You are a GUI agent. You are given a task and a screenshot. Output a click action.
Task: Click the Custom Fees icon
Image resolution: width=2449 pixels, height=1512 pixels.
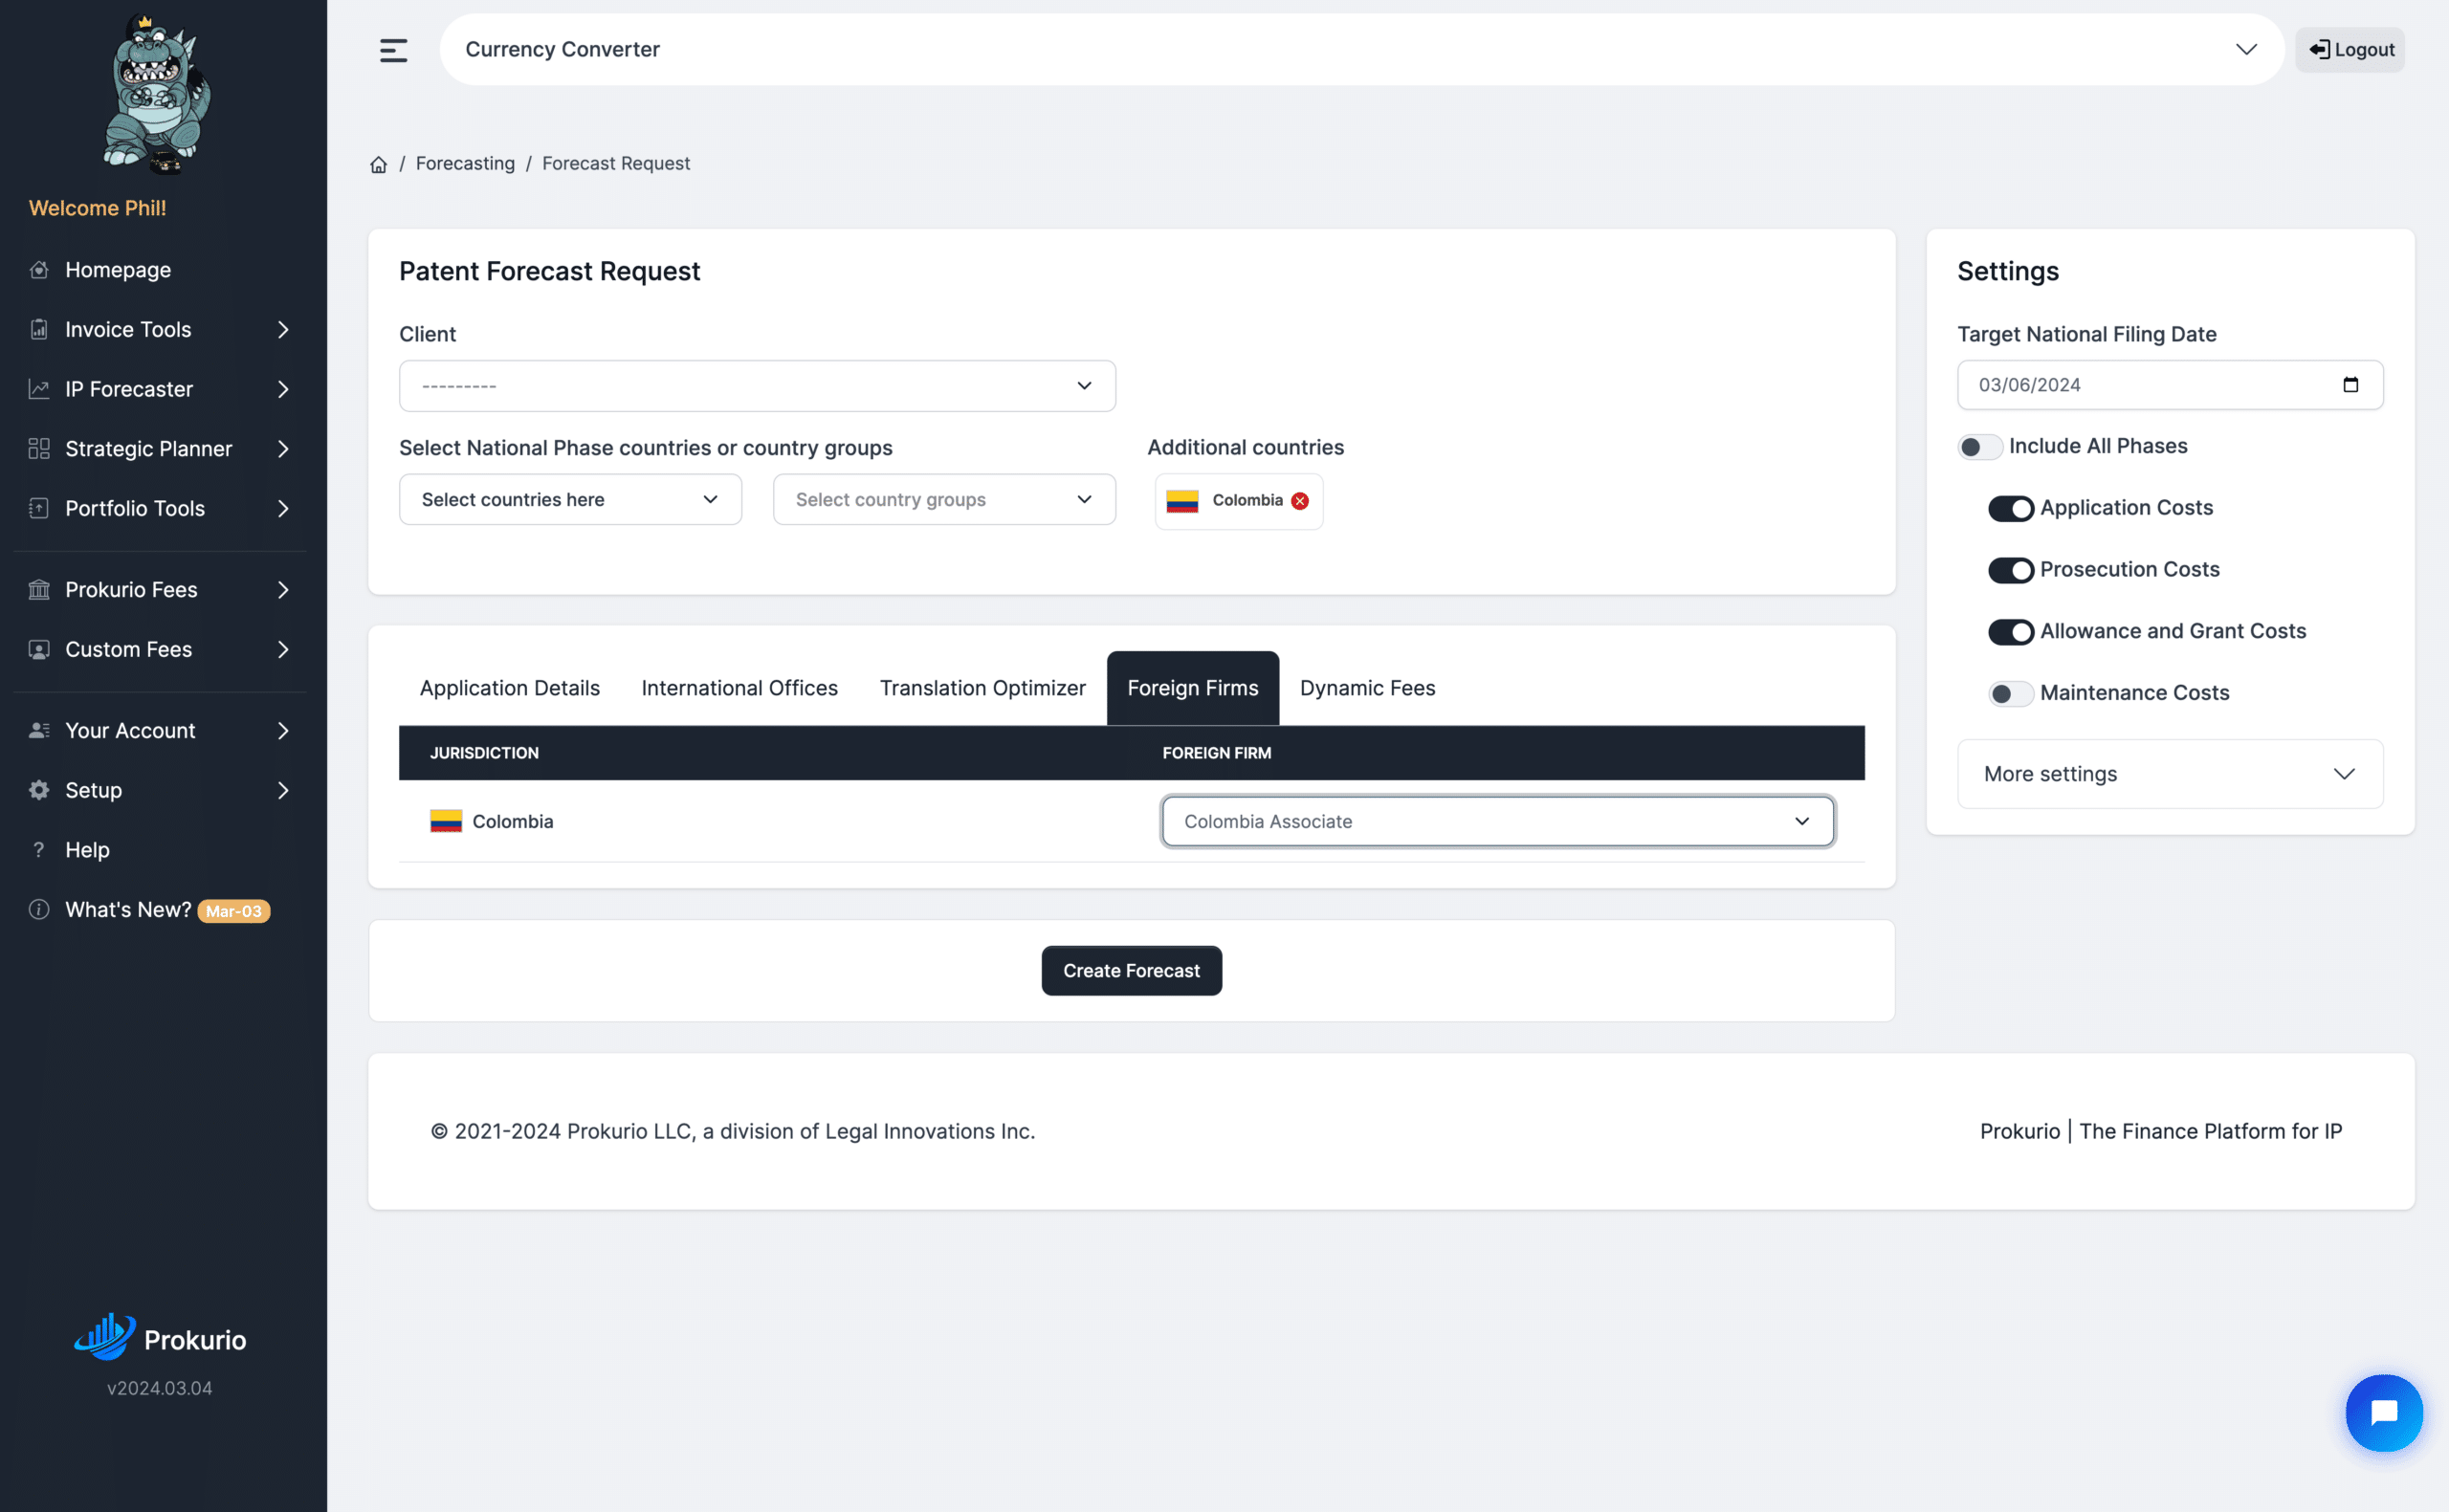click(x=39, y=650)
